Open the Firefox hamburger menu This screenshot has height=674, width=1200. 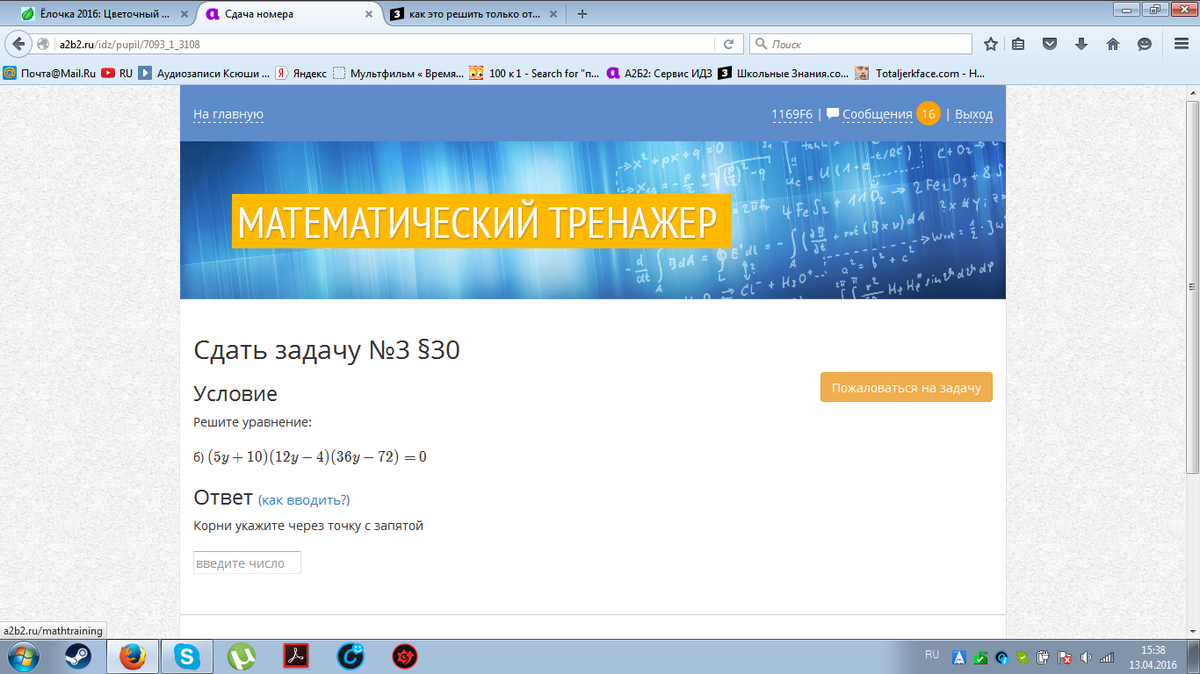point(1181,44)
